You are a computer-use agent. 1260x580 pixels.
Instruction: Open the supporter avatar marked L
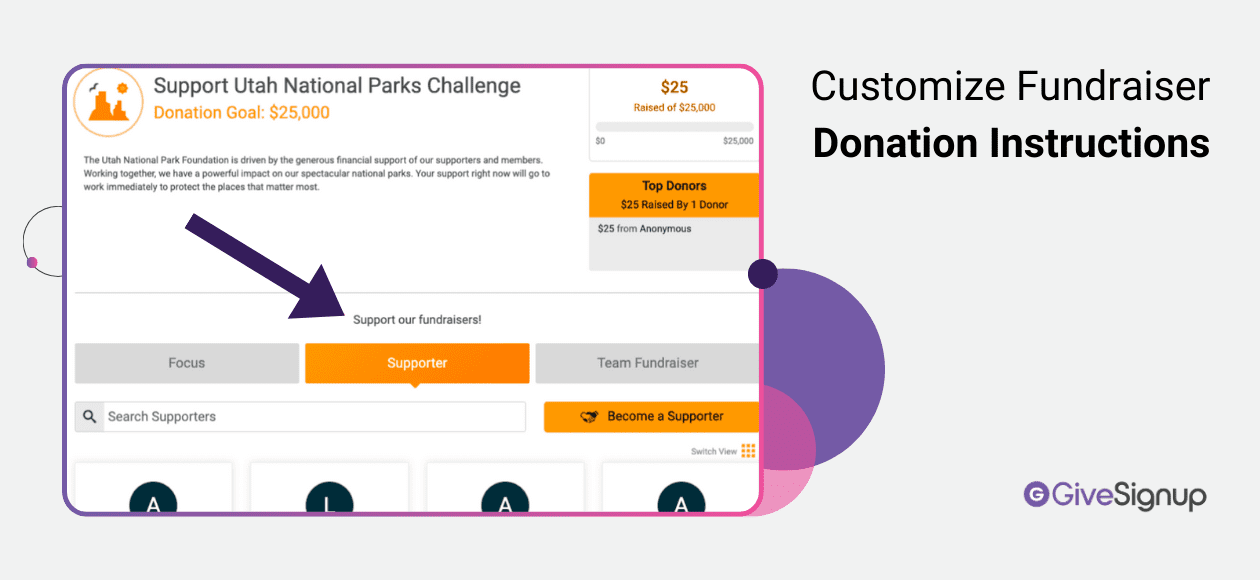coord(329,502)
